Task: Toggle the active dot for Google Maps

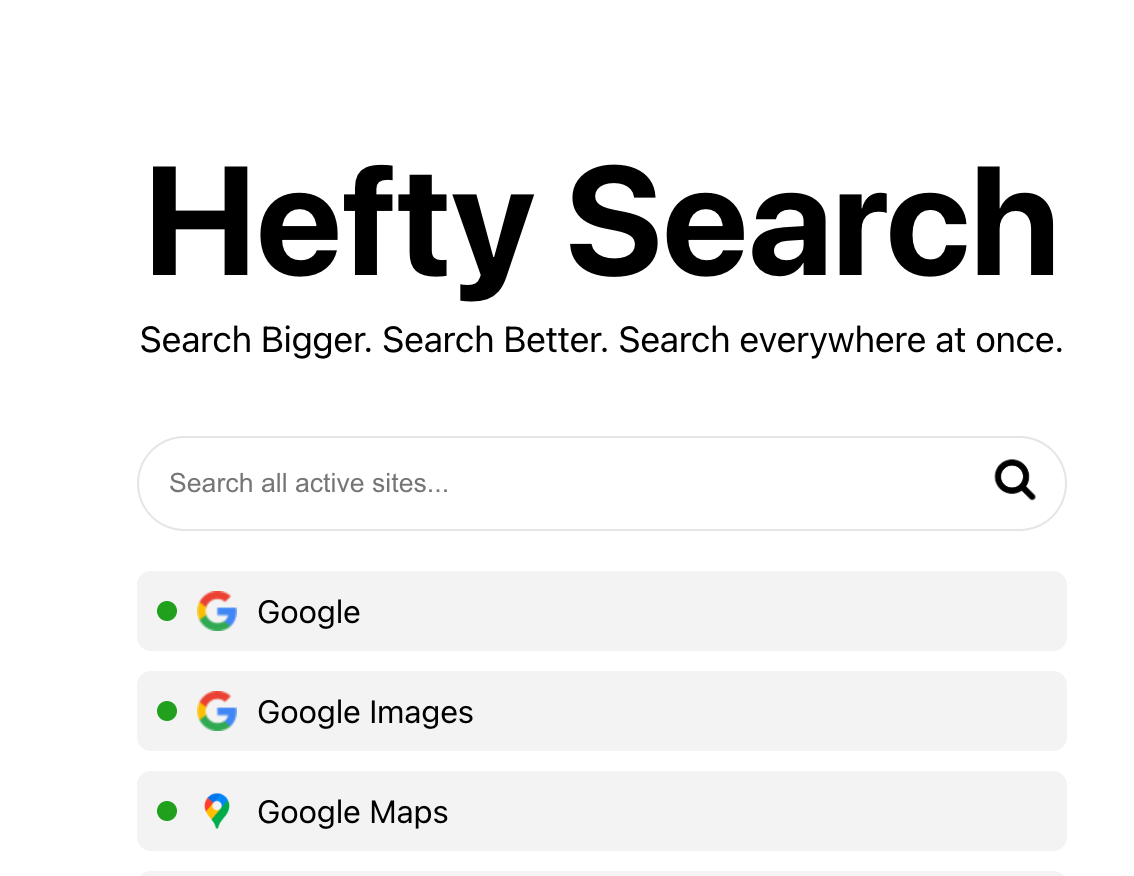Action: pos(167,811)
